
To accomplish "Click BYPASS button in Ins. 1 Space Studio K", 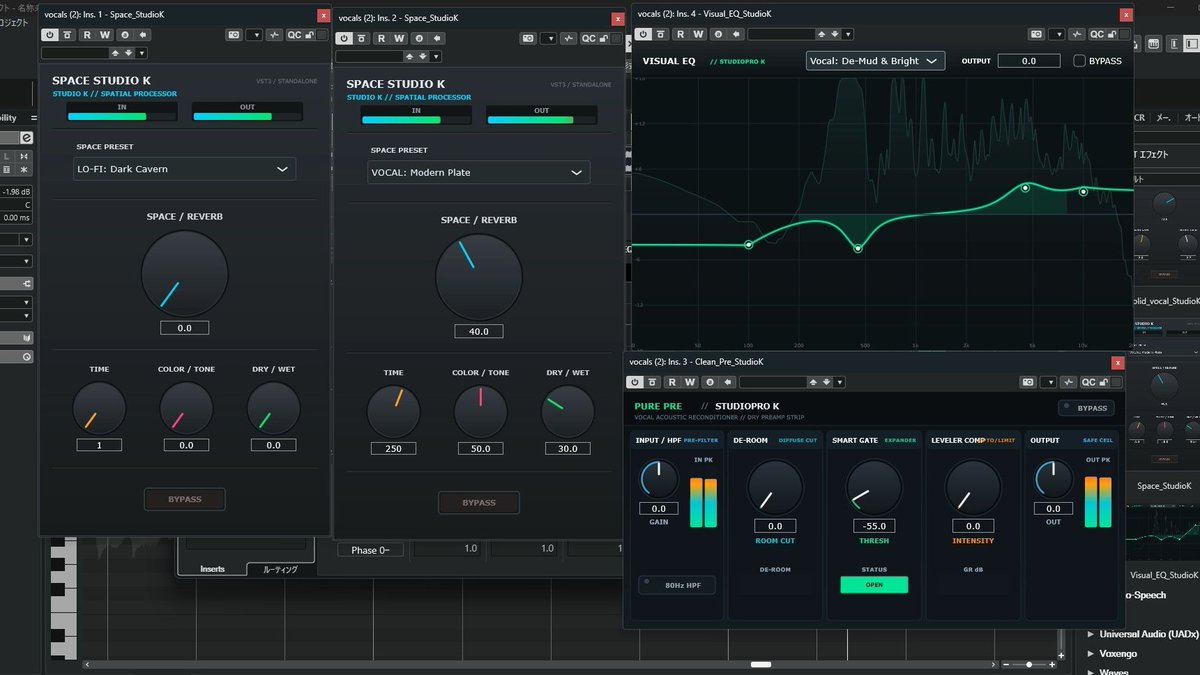I will click(x=184, y=499).
